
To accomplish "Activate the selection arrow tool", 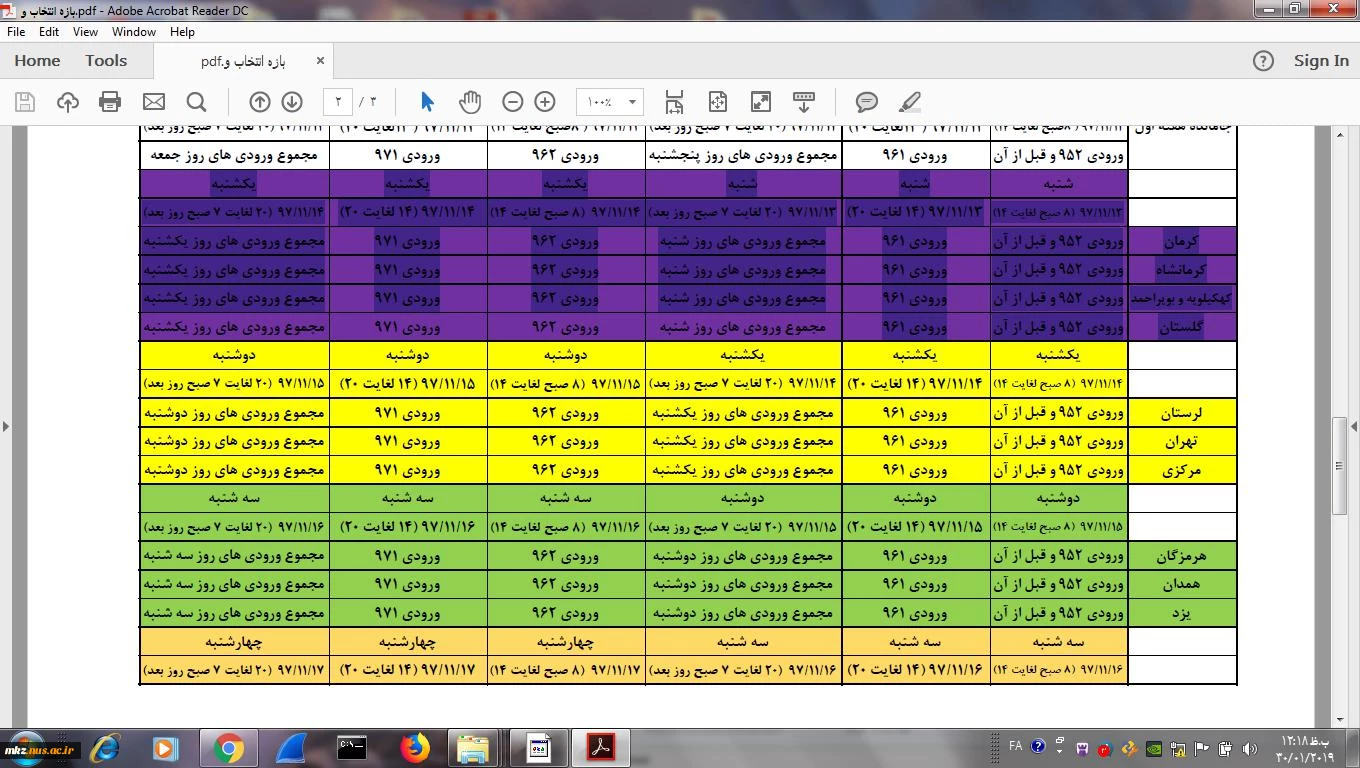I will point(428,102).
